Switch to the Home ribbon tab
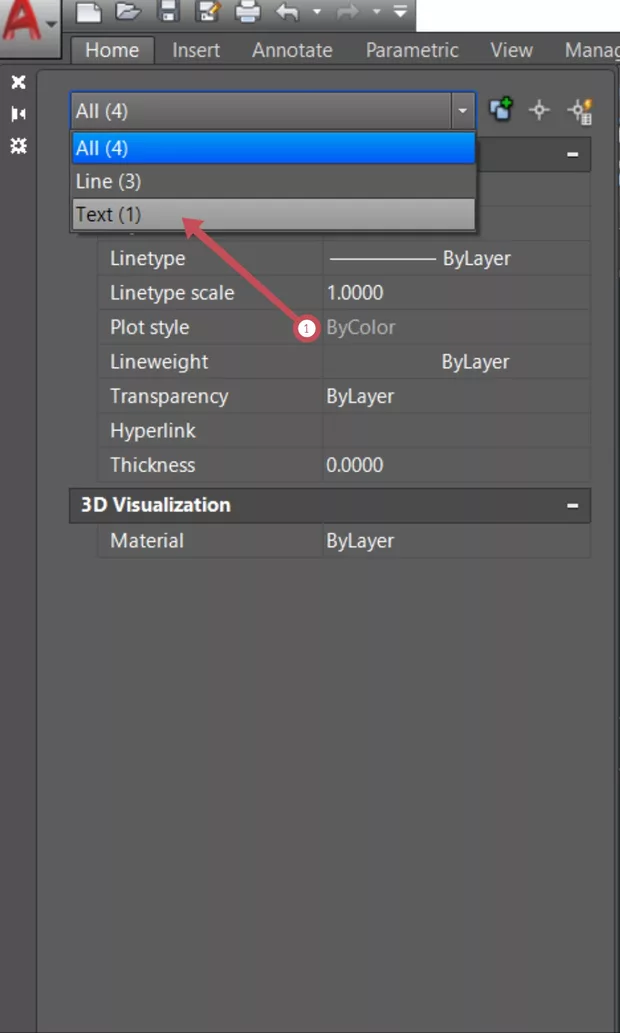The width and height of the screenshot is (620, 1033). tap(112, 50)
